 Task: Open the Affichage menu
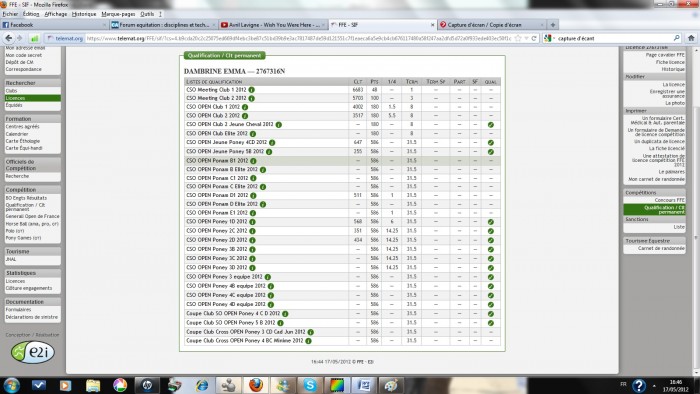tap(56, 14)
